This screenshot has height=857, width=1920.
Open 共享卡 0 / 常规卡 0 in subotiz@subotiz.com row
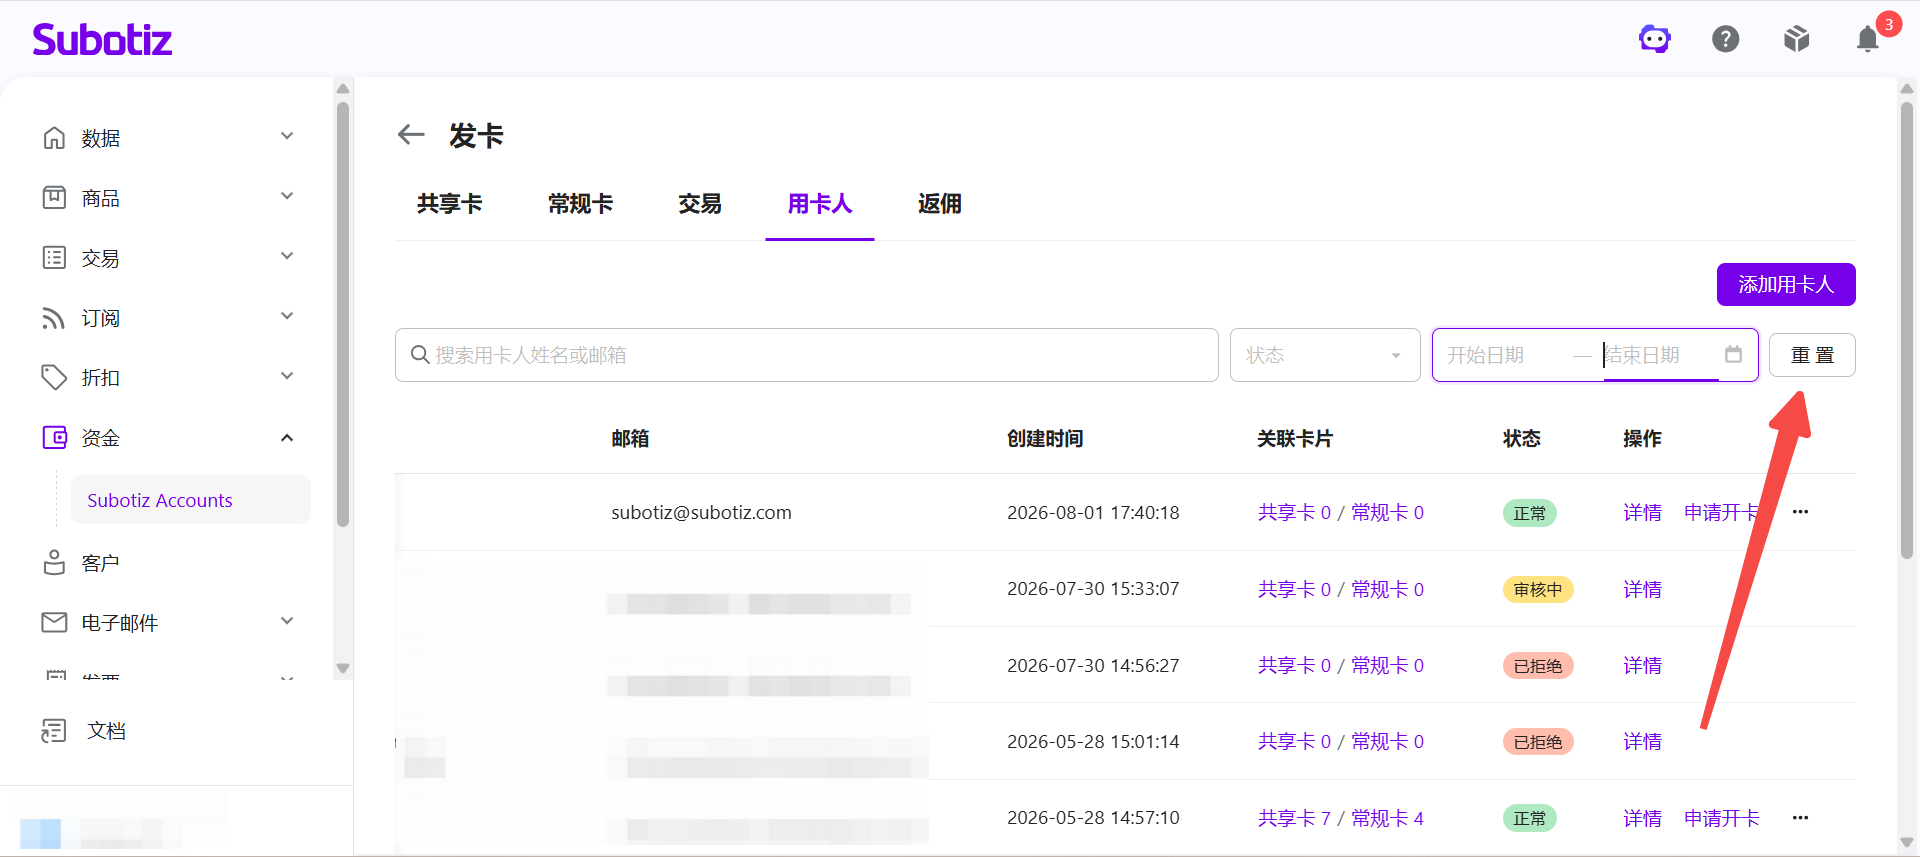pyautogui.click(x=1340, y=512)
